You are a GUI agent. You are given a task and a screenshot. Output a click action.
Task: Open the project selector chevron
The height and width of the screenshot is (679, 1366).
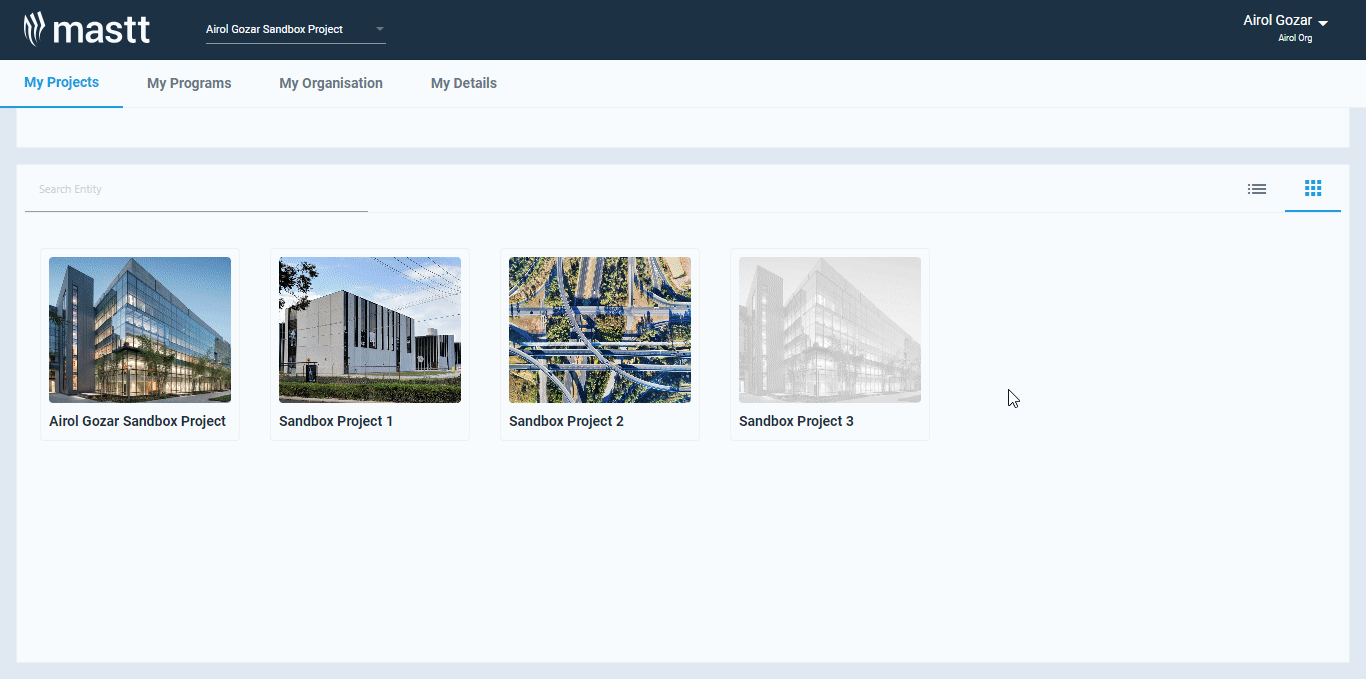[379, 29]
